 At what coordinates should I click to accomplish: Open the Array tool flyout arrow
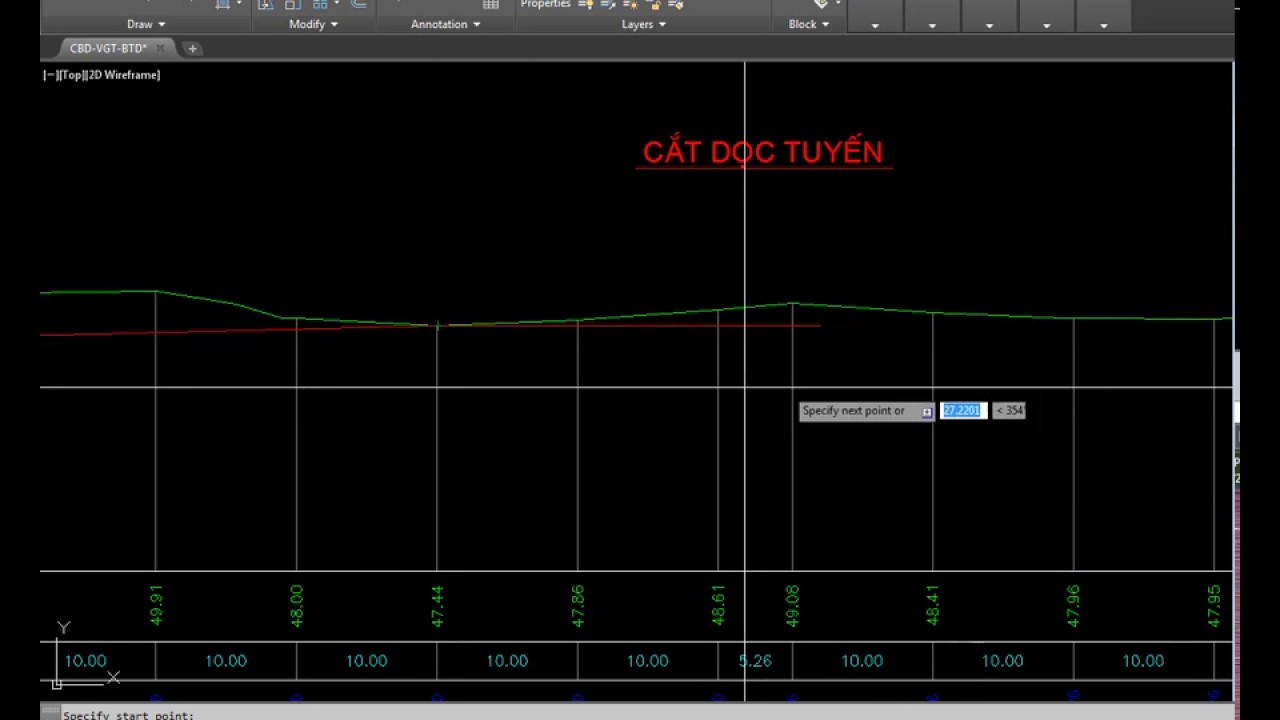pyautogui.click(x=337, y=4)
